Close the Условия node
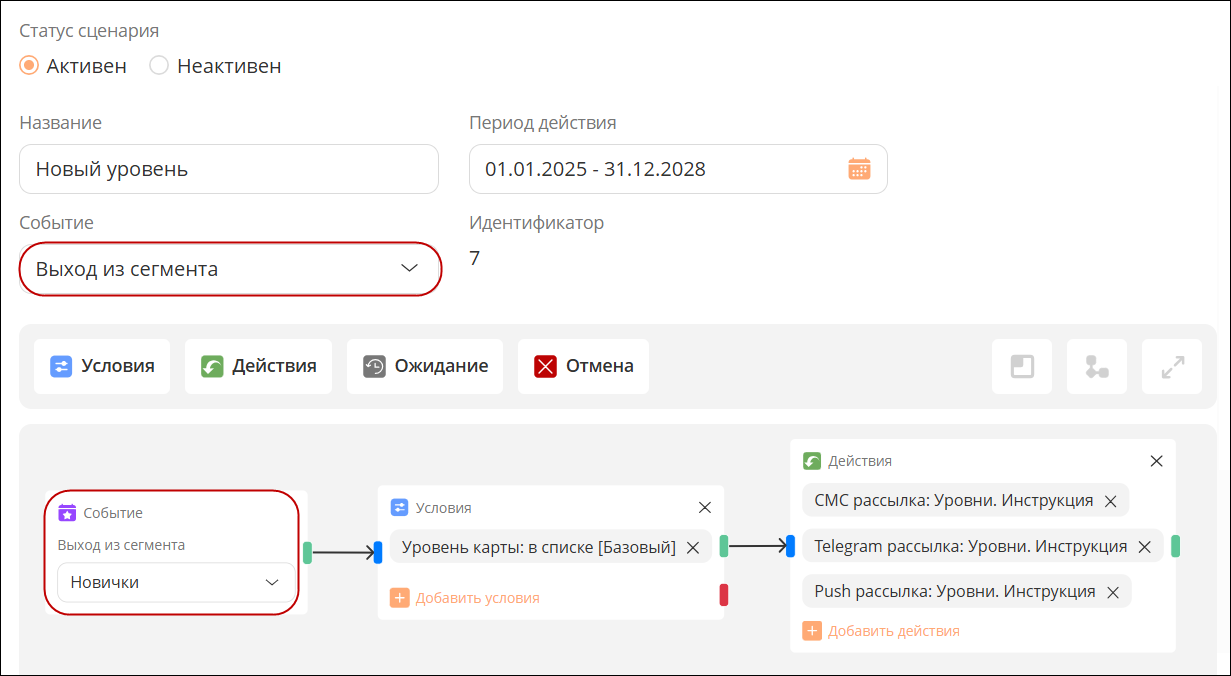Screen dimensions: 1231x676 705,508
